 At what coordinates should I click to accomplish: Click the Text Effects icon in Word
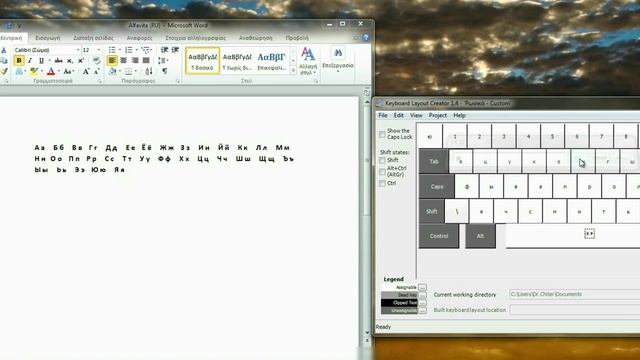[x=19, y=72]
